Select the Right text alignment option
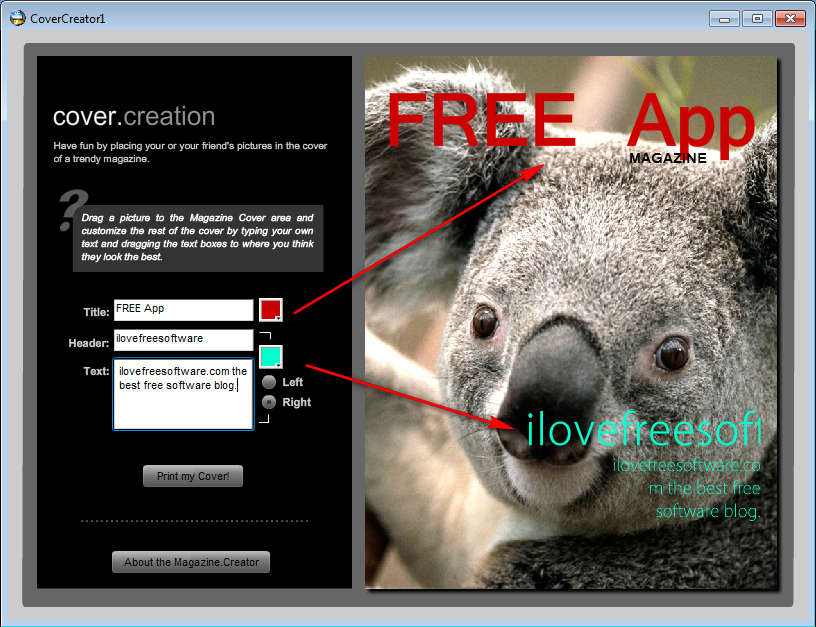This screenshot has width=816, height=627. [x=269, y=402]
